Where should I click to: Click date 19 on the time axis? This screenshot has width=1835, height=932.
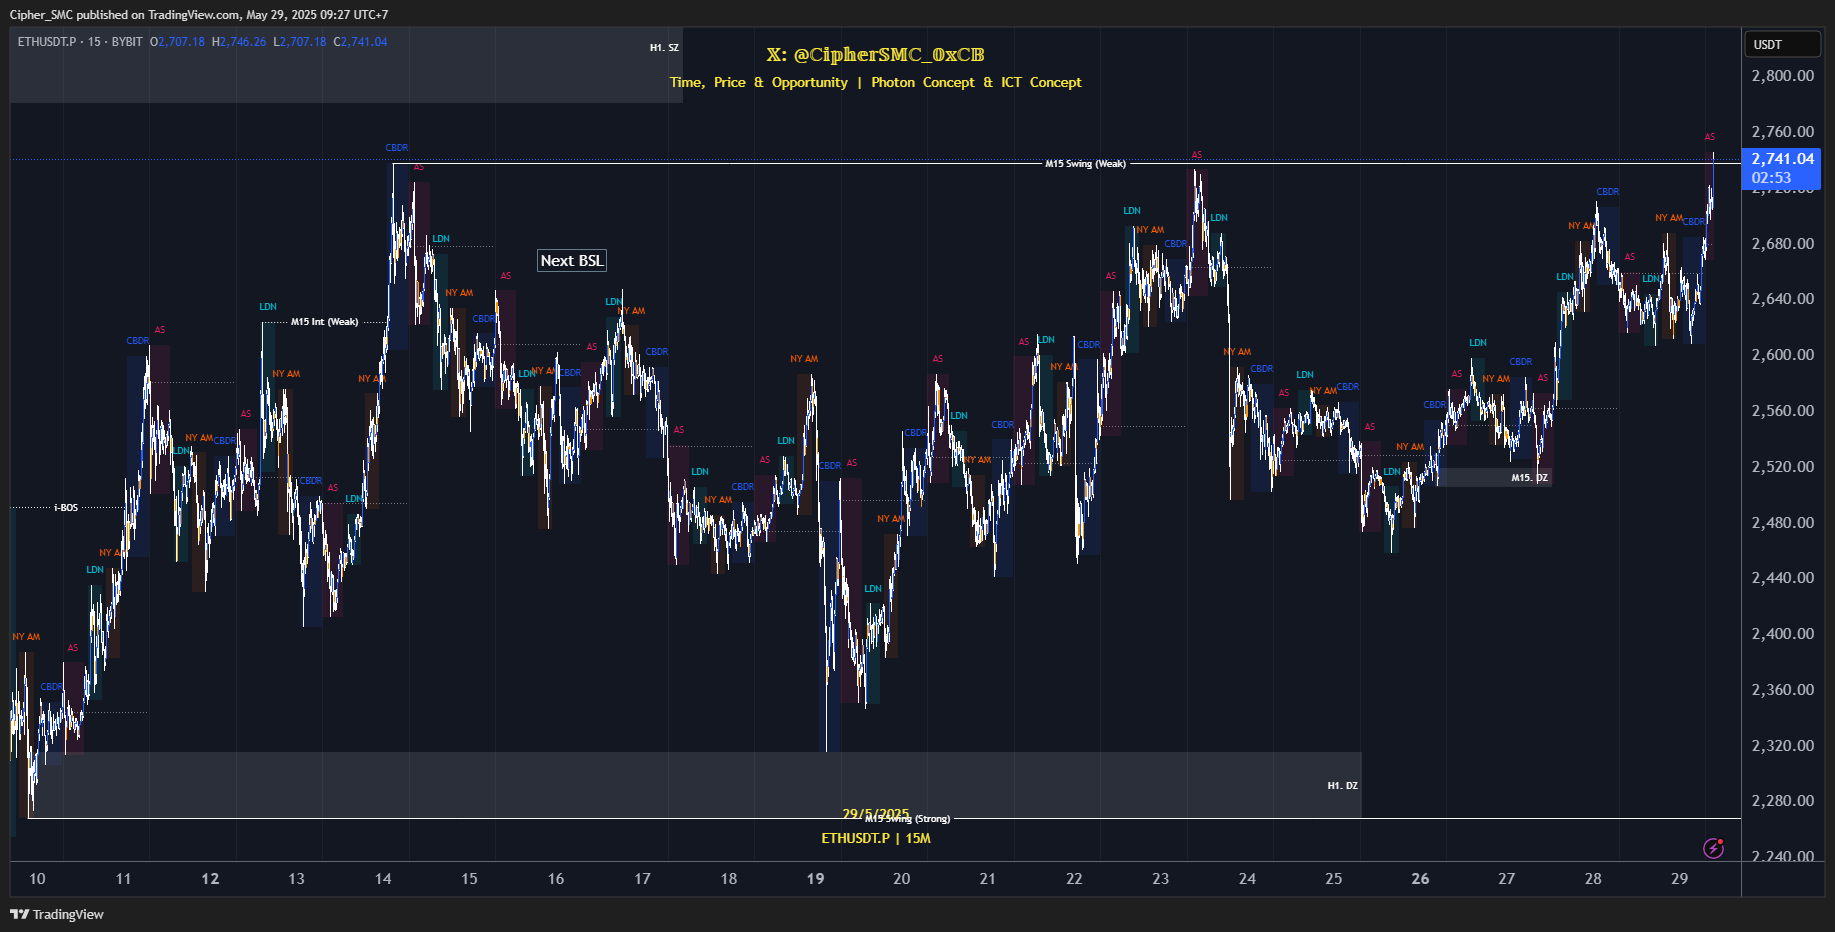point(815,878)
